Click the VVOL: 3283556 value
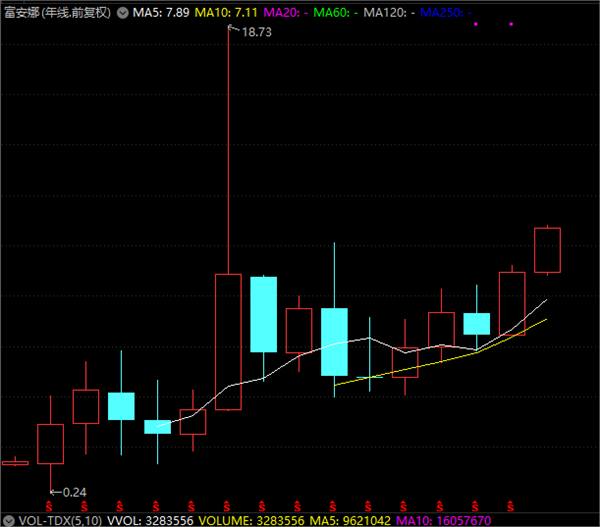The width and height of the screenshot is (600, 527). 150,520
